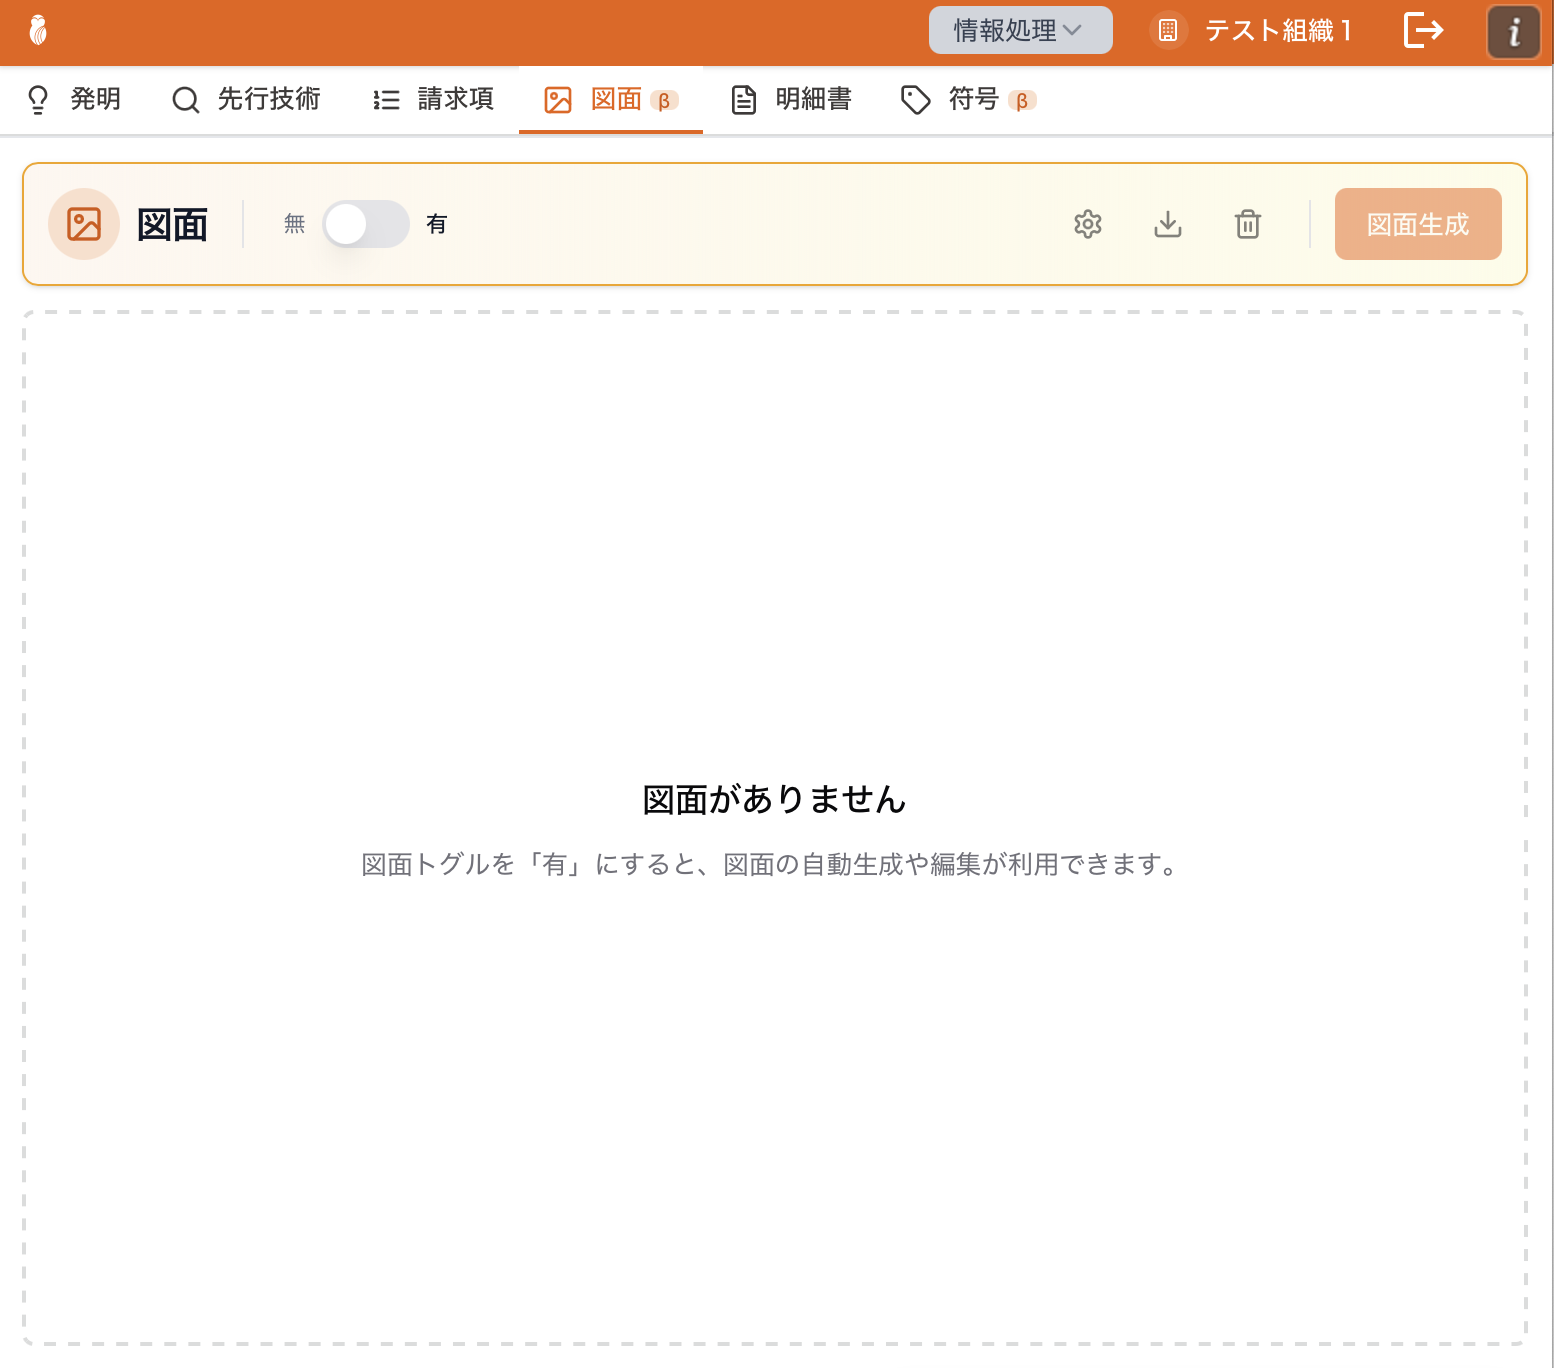The image size is (1554, 1368).
Task: Open the 先行技術 tab
Action: tap(246, 99)
